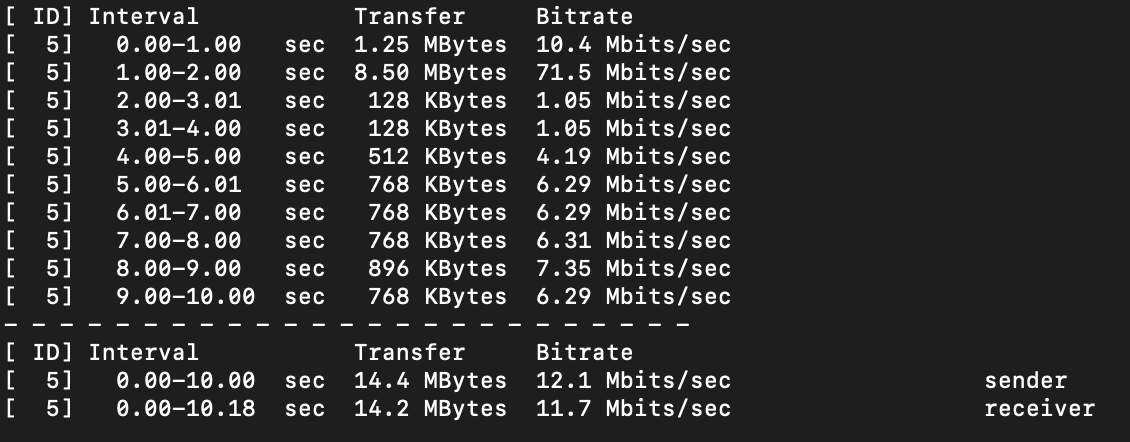This screenshot has height=442, width=1130.
Task: Click the 7.35 Mbits/sec bitrate value
Action: coord(633,268)
